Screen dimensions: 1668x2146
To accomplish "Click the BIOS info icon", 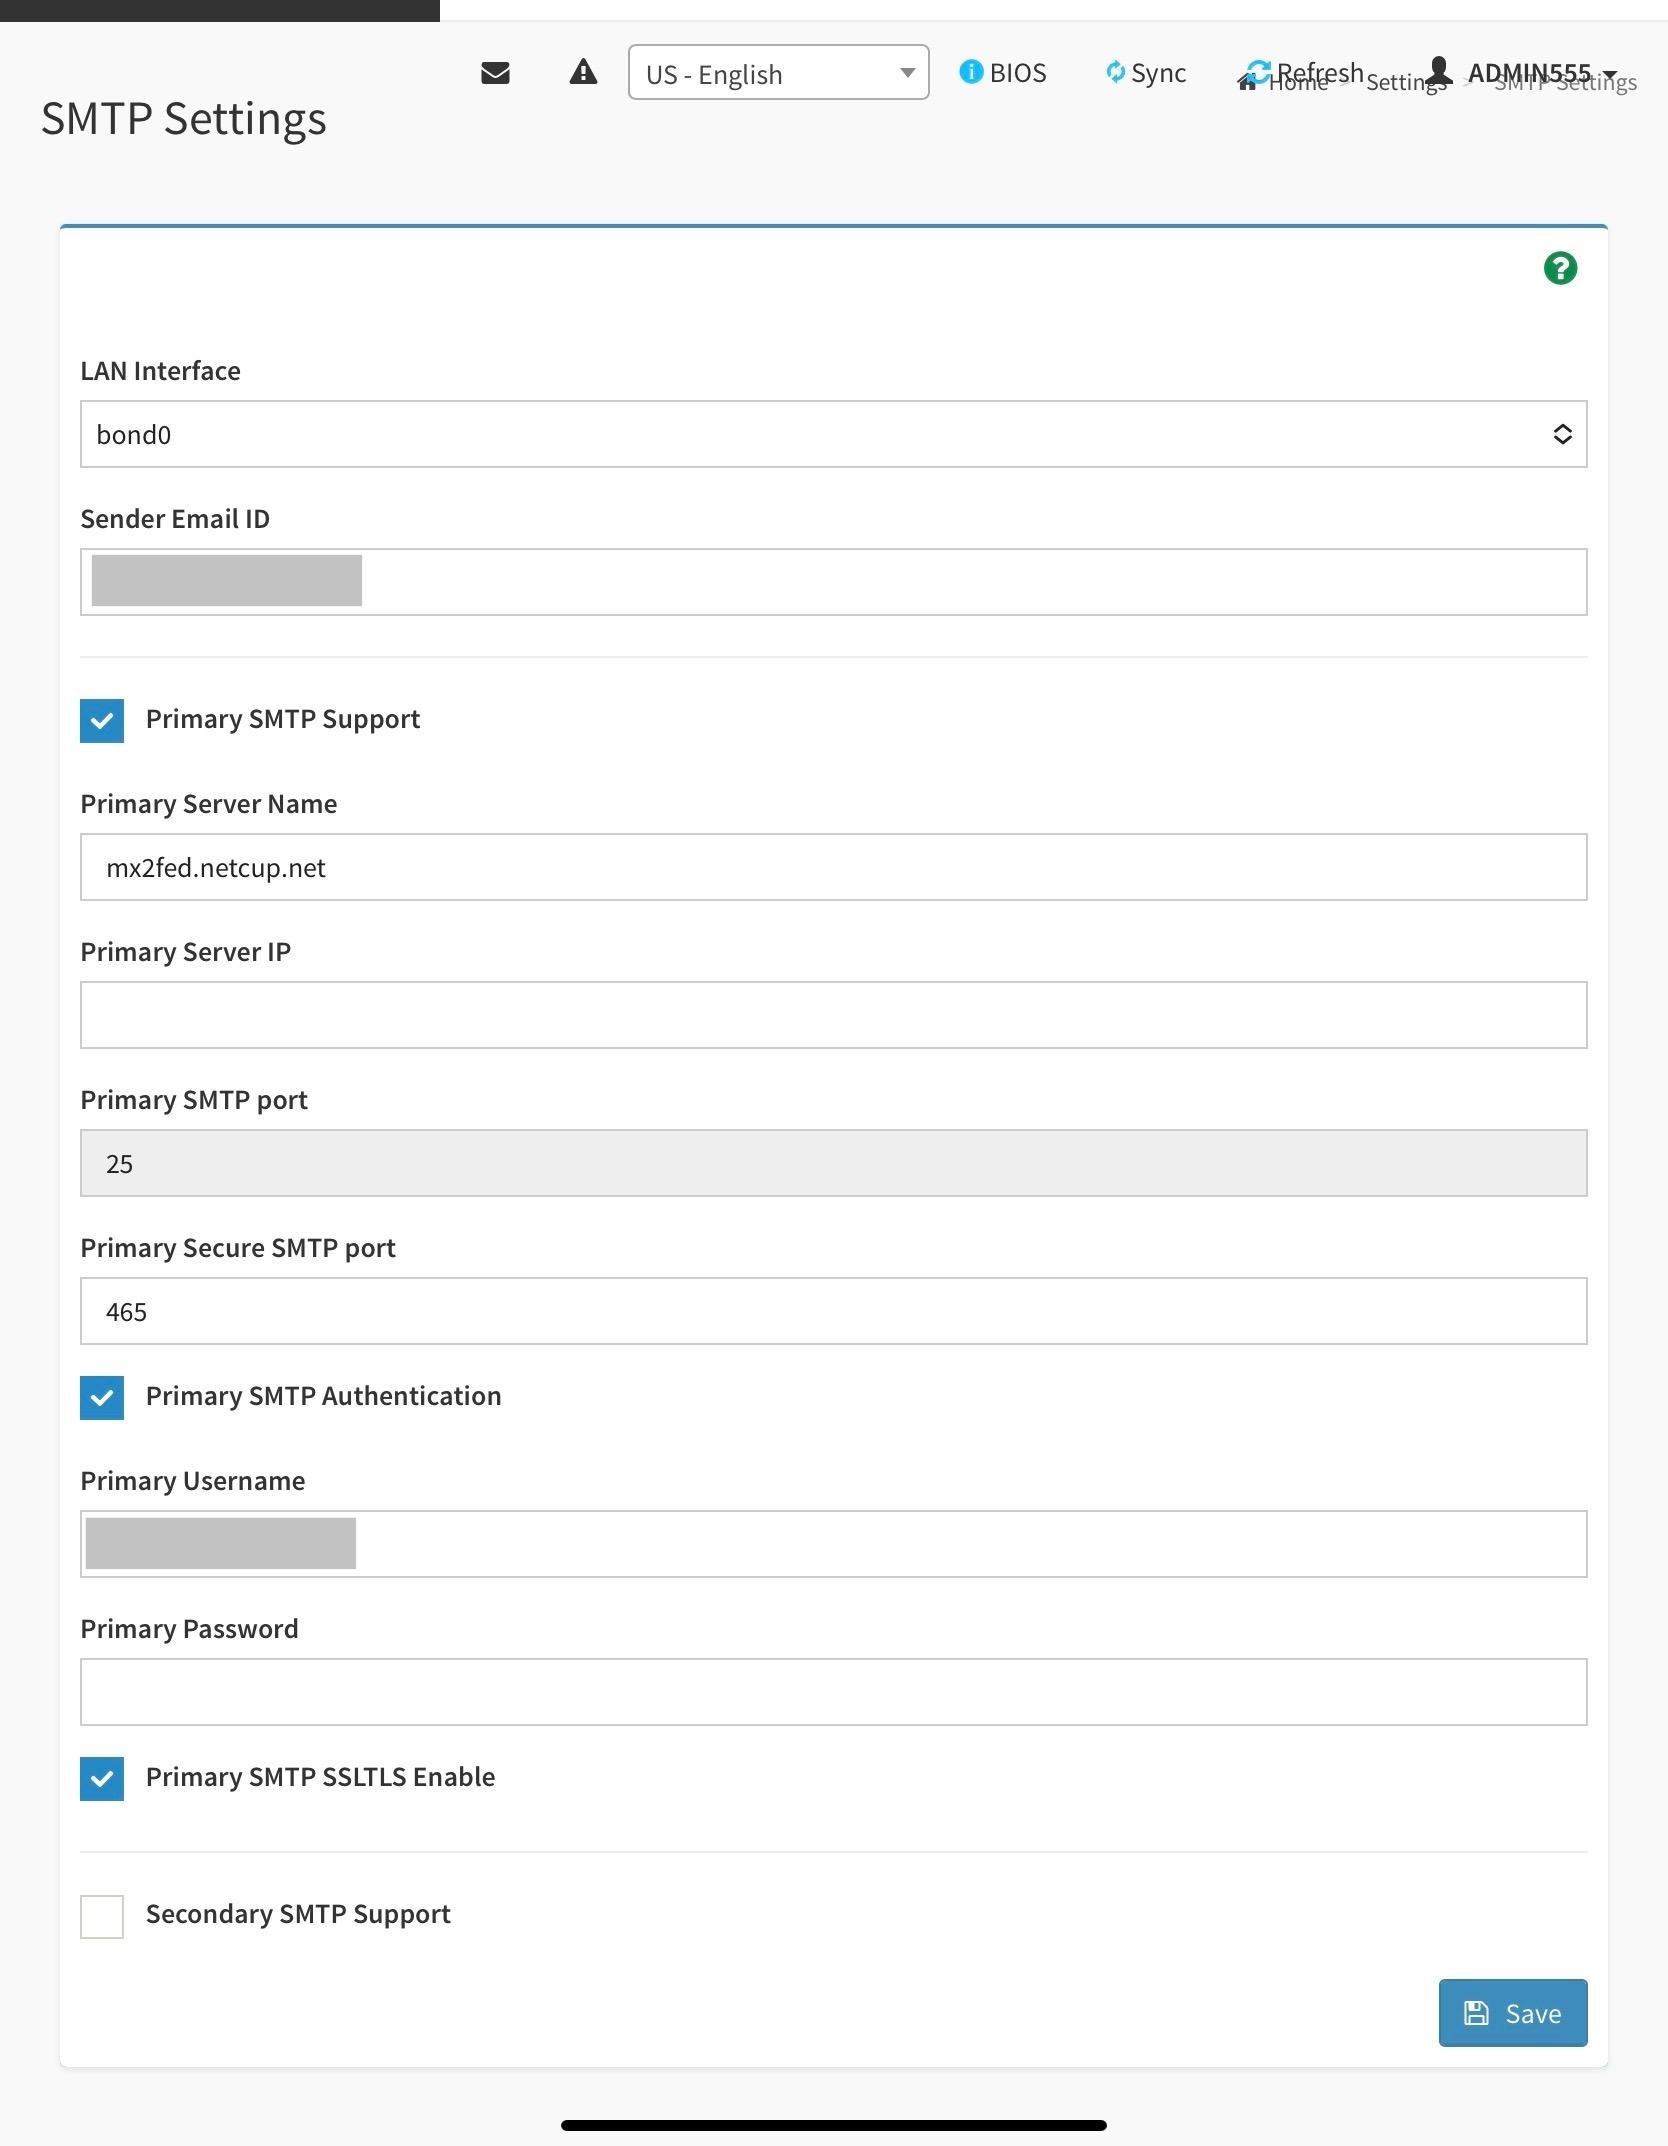I will [x=970, y=72].
